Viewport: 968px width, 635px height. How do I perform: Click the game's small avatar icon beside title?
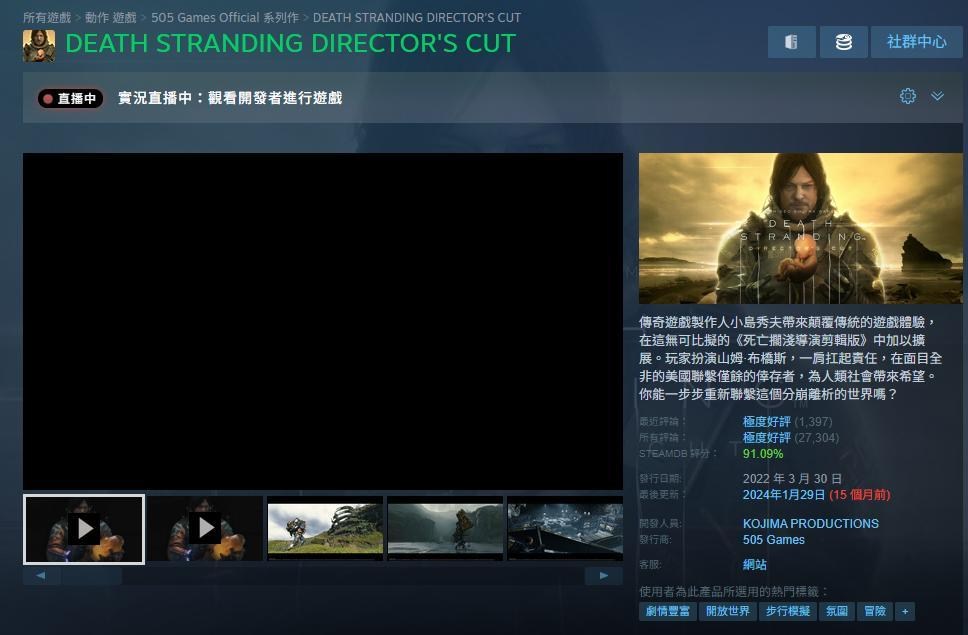click(x=39, y=46)
